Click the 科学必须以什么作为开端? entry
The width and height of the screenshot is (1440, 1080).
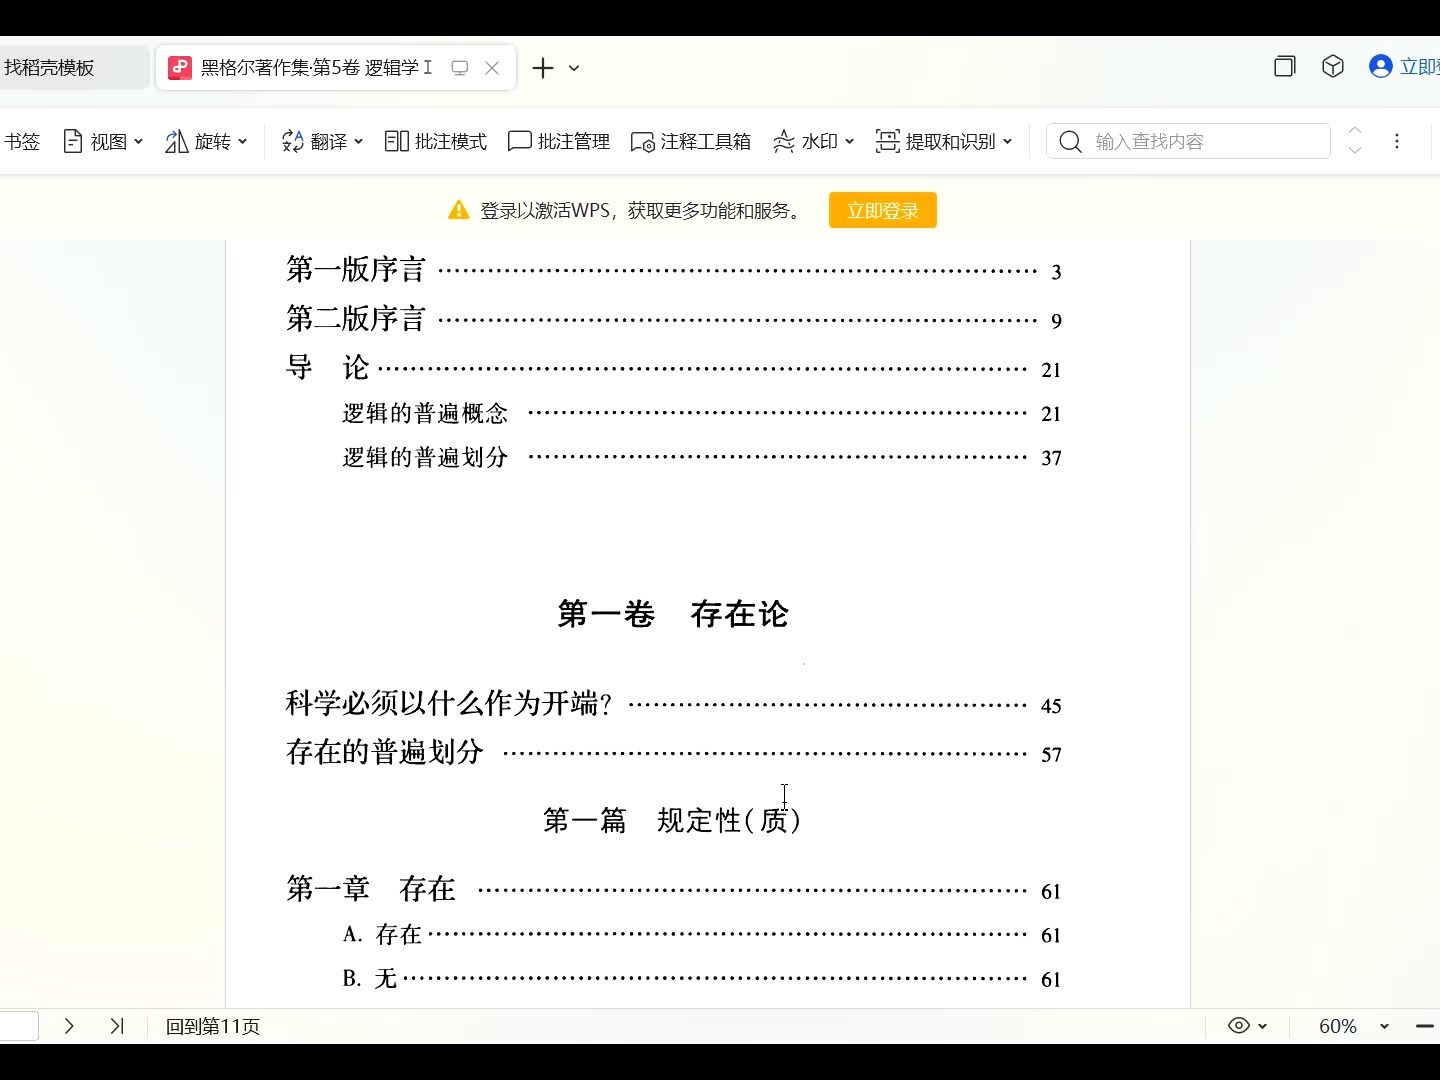click(673, 704)
